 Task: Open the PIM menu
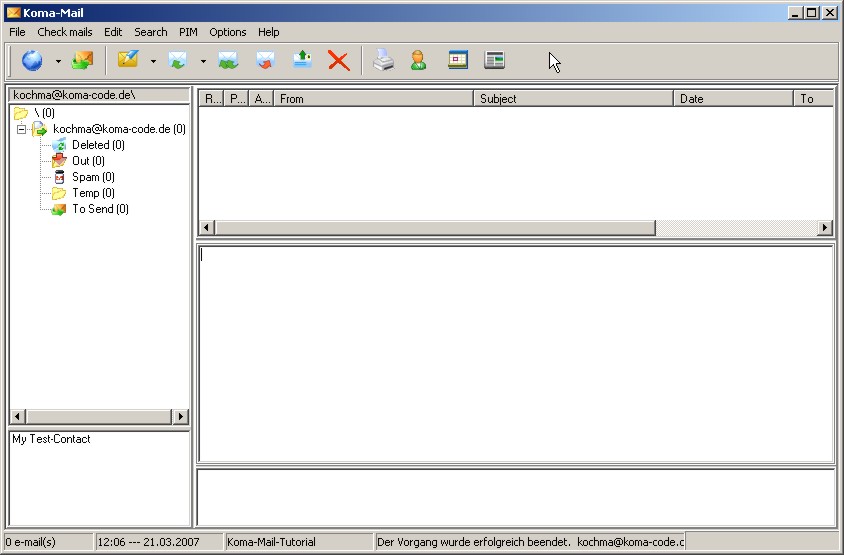point(188,32)
